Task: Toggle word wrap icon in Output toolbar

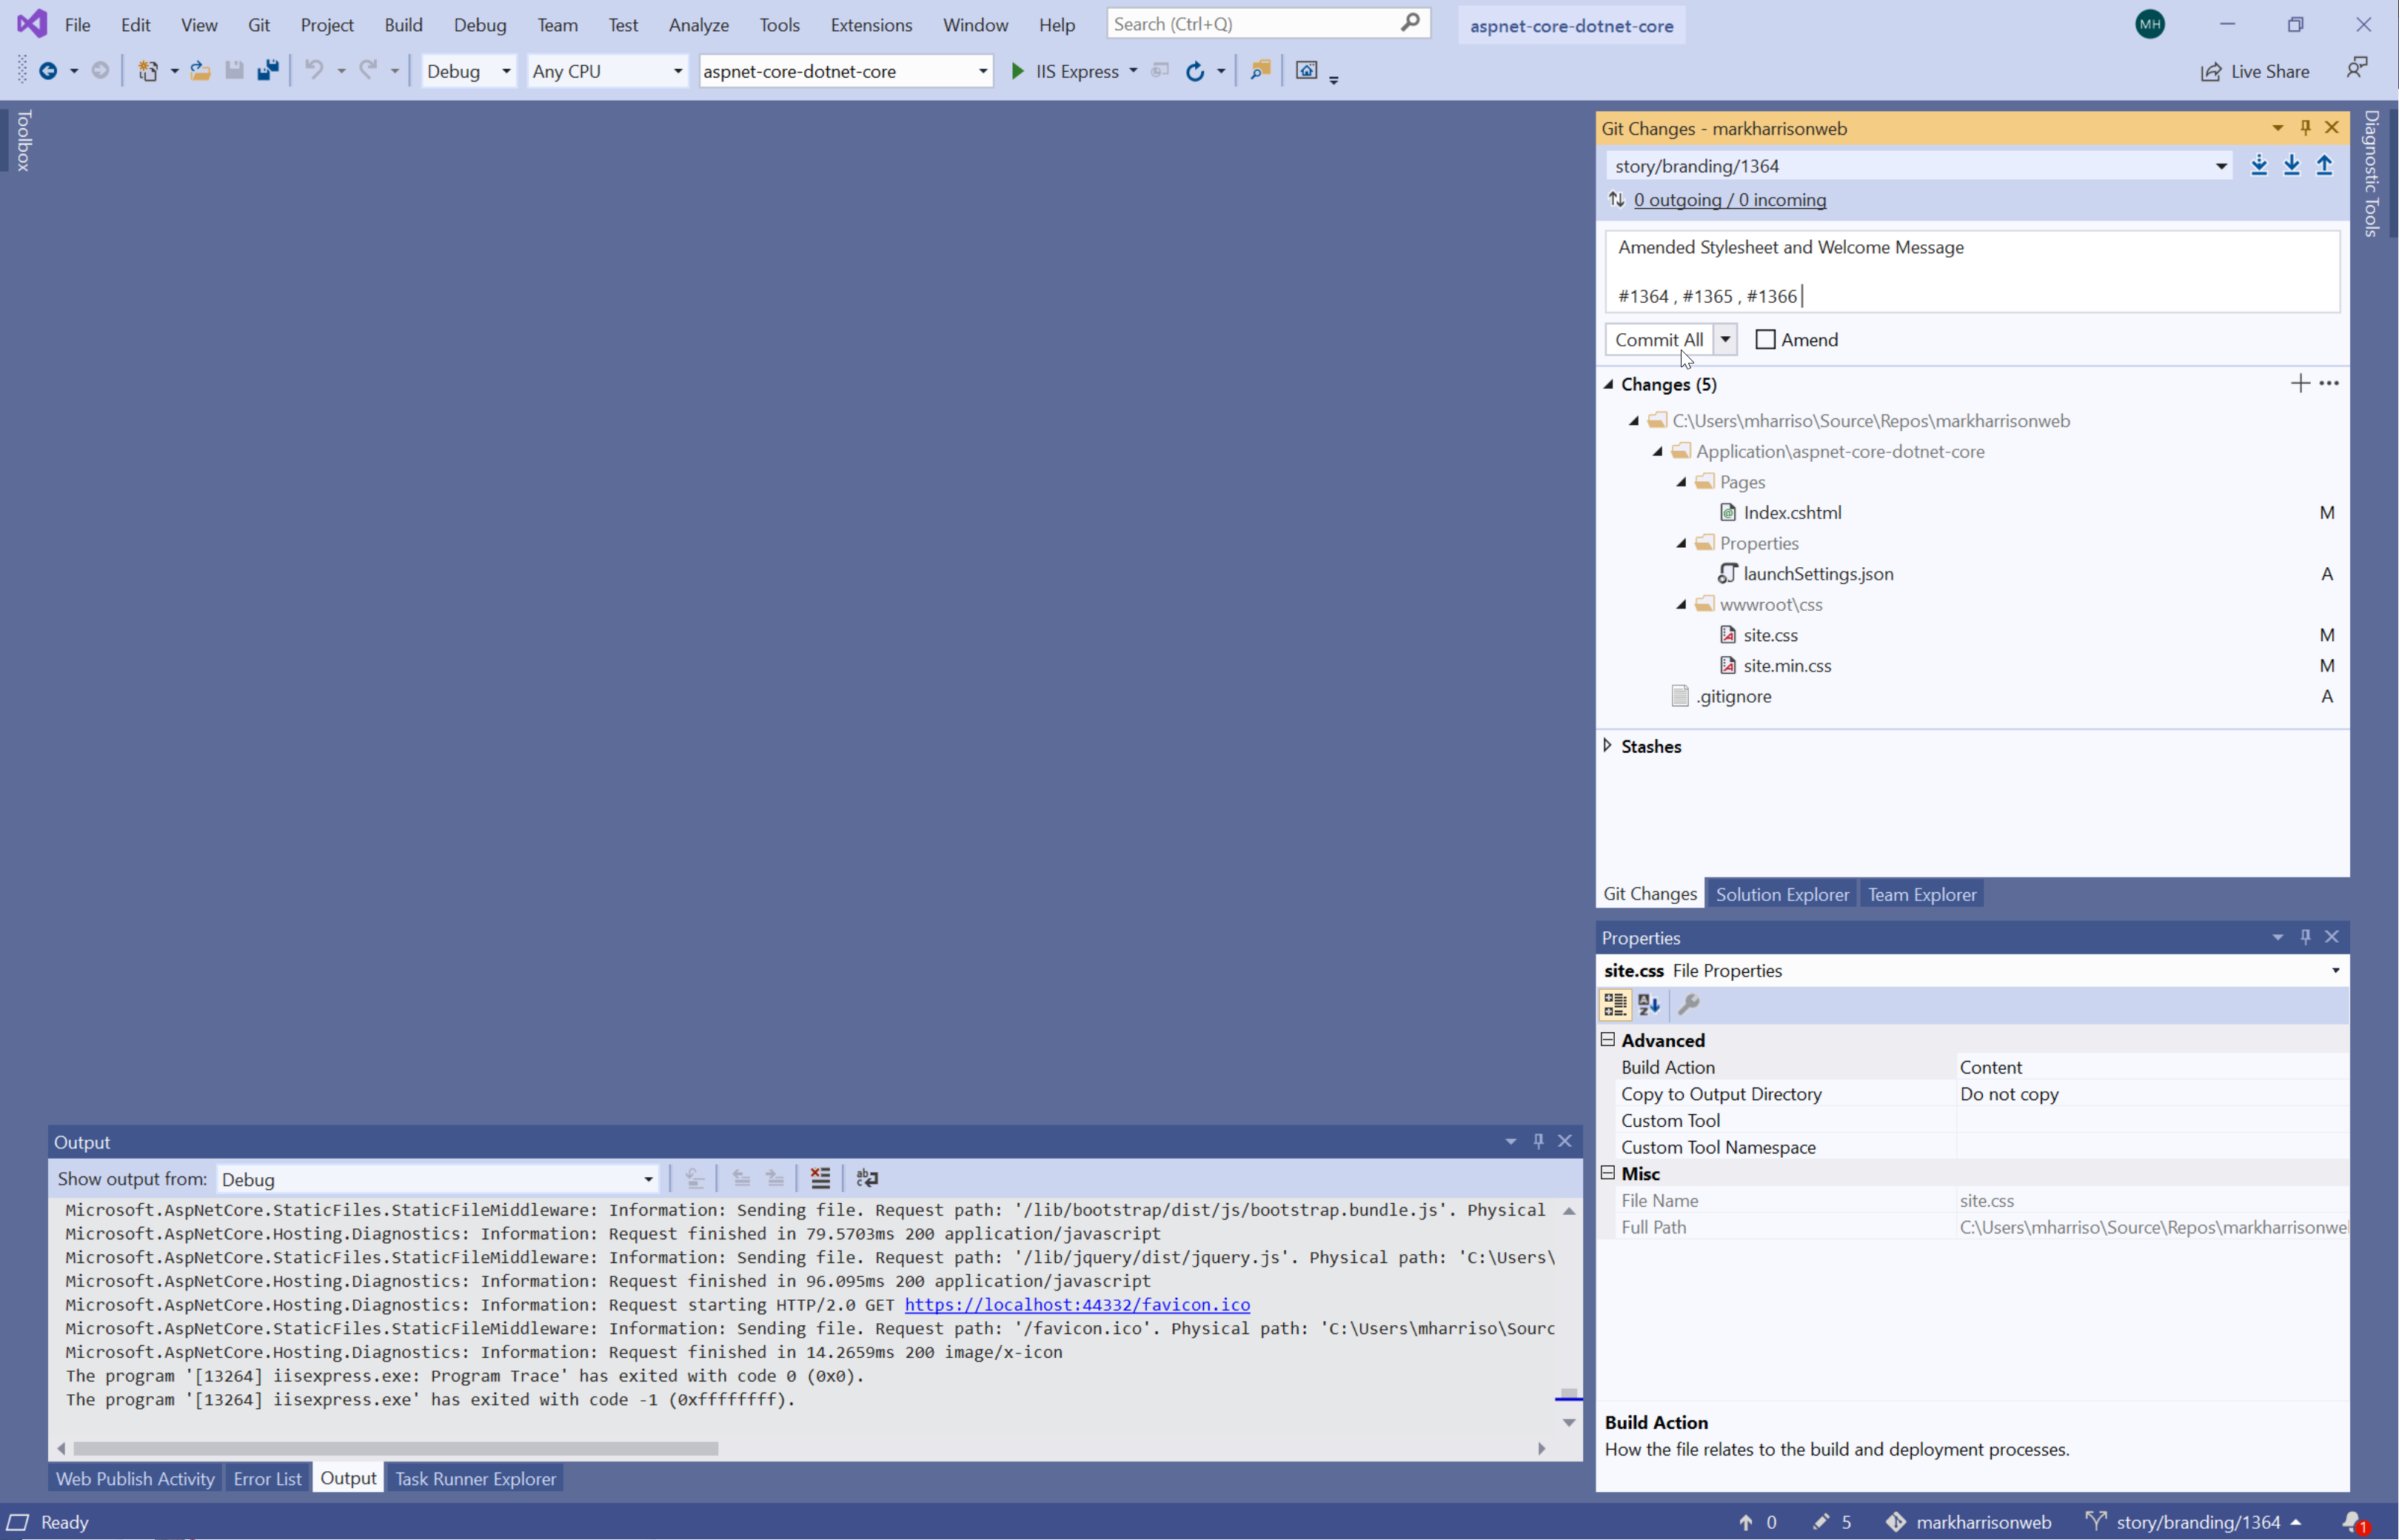Action: point(867,1179)
